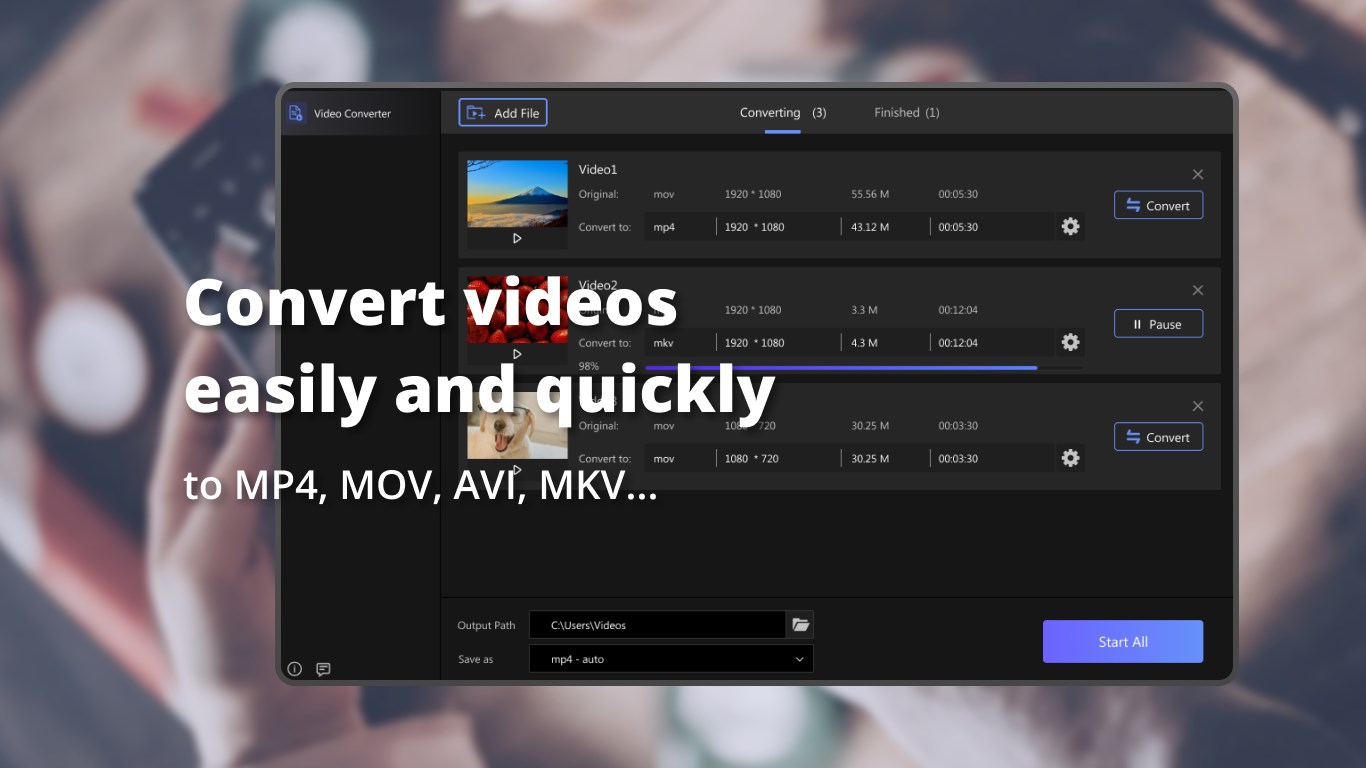
Task: Open conversion settings gear for Video1
Action: pos(1070,226)
